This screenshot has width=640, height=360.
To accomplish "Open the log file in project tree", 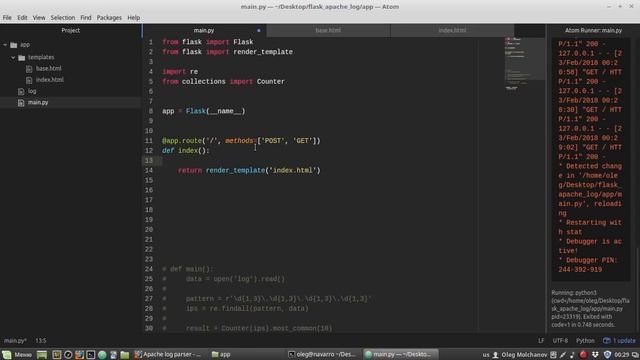I will (x=32, y=91).
